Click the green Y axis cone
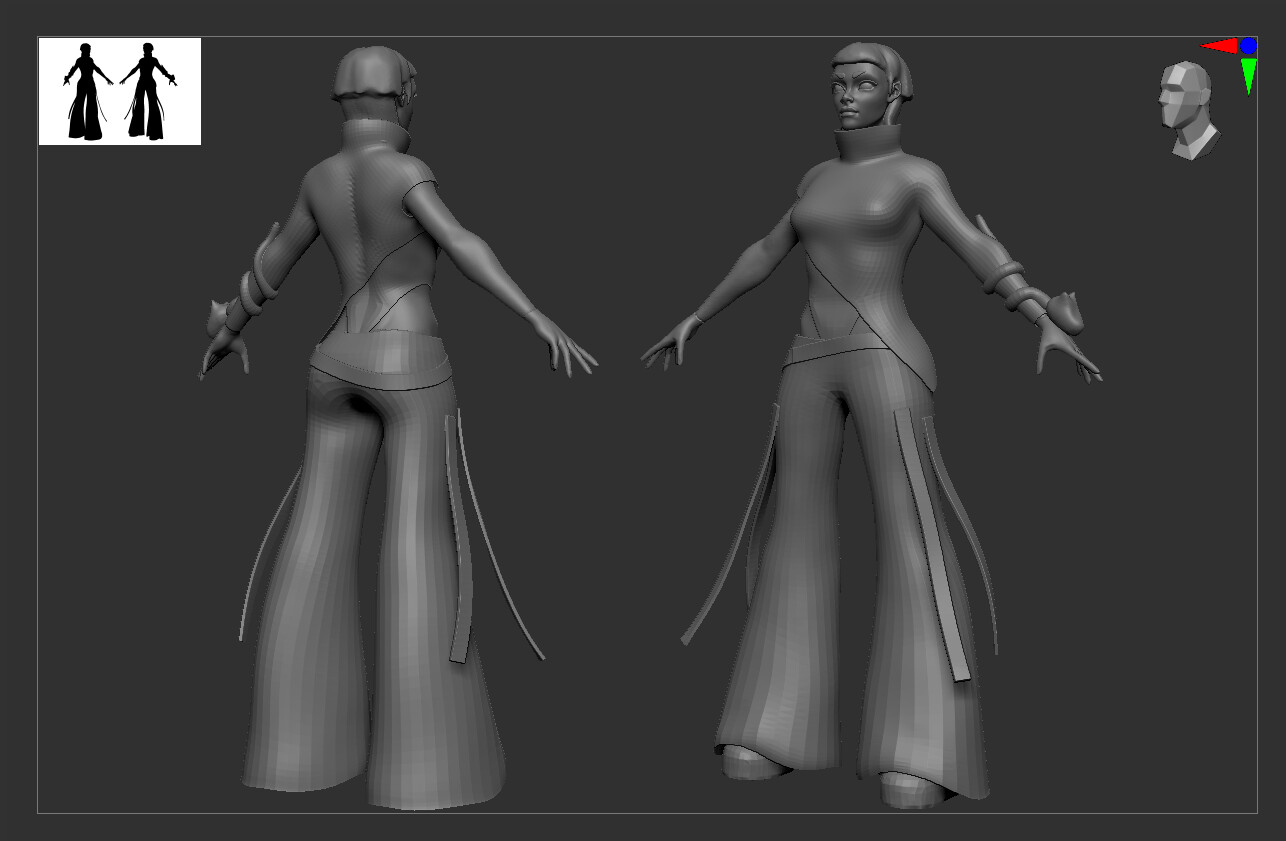1286x841 pixels. (x=1248, y=75)
